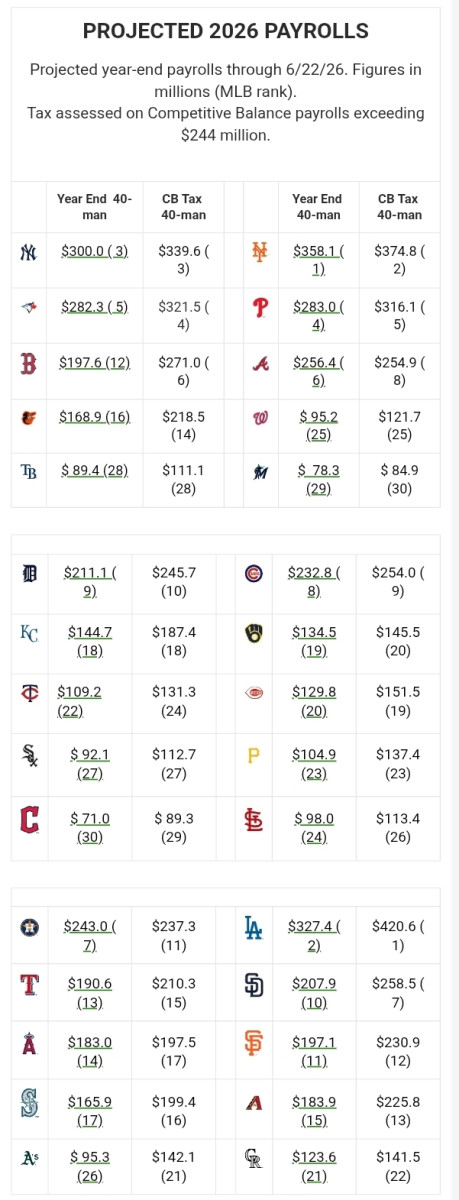Click the Texas Rangers T logo
This screenshot has width=459, height=1200.
pyautogui.click(x=29, y=985)
